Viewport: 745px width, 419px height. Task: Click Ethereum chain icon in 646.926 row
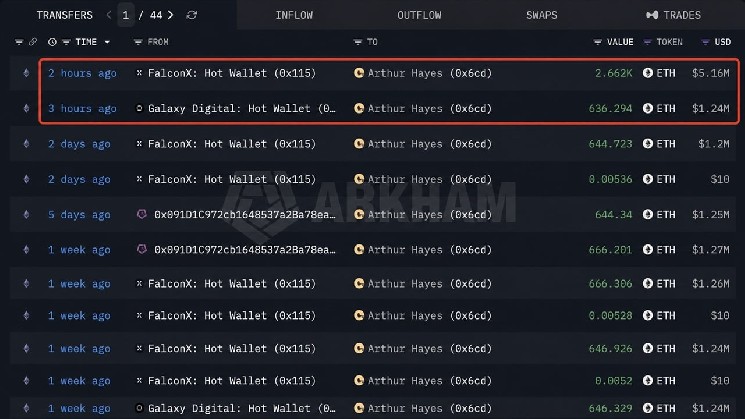26,348
